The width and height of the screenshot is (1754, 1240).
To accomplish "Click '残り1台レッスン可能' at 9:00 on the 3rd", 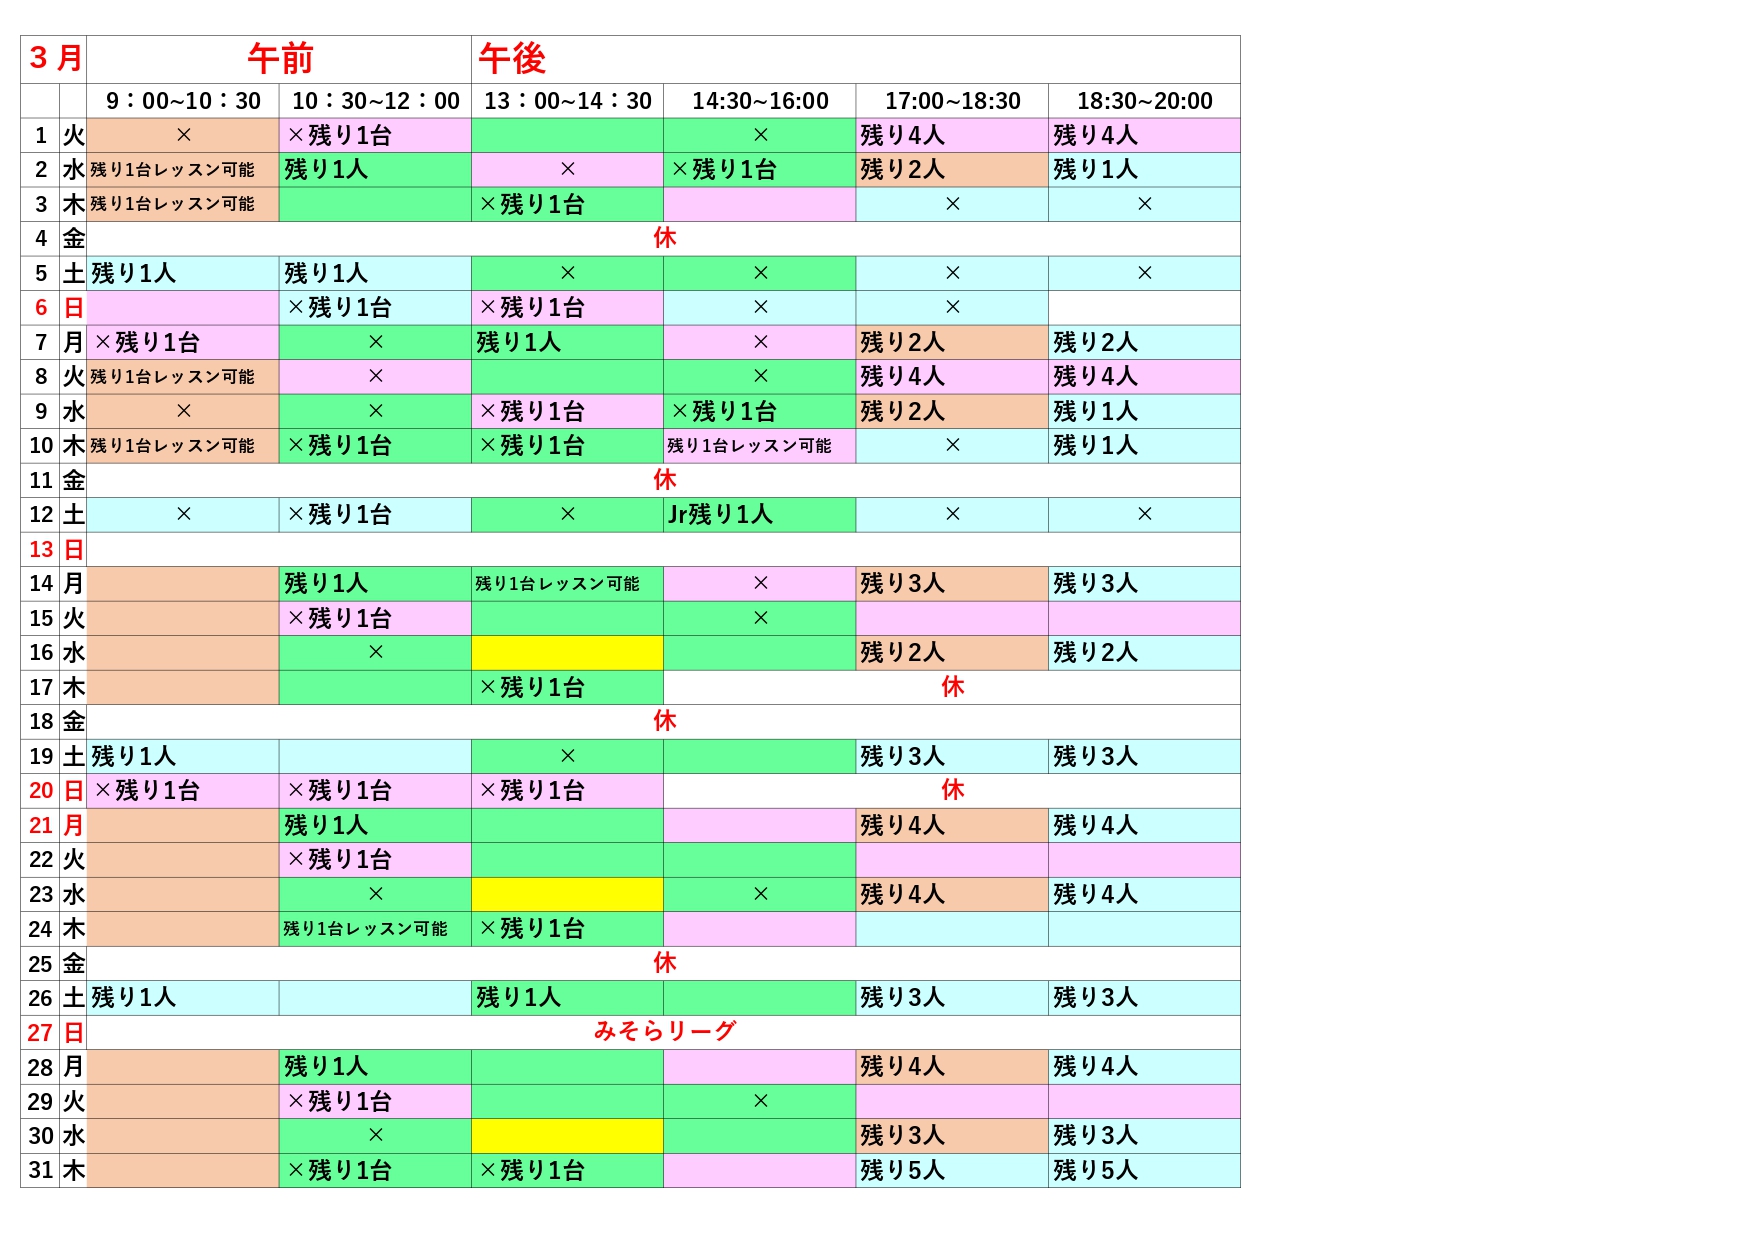I will pyautogui.click(x=172, y=204).
